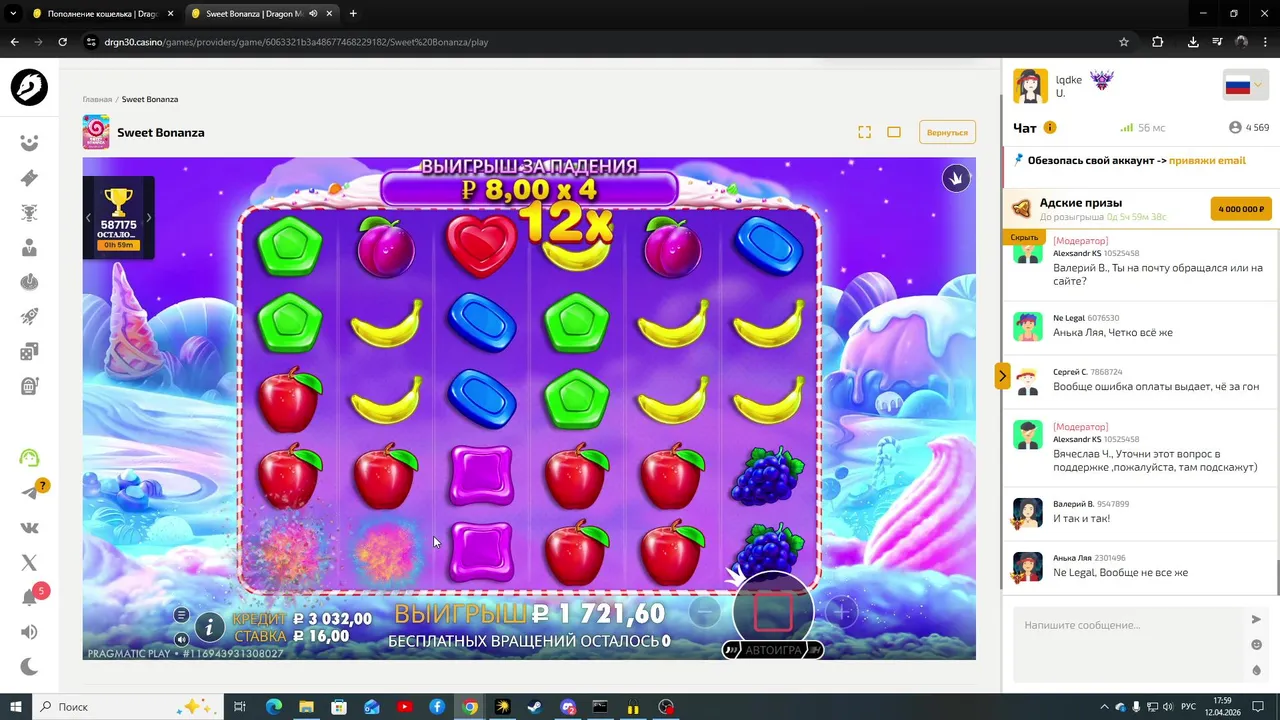Show hidden system tray icons
1280x720 pixels.
coord(1104,707)
